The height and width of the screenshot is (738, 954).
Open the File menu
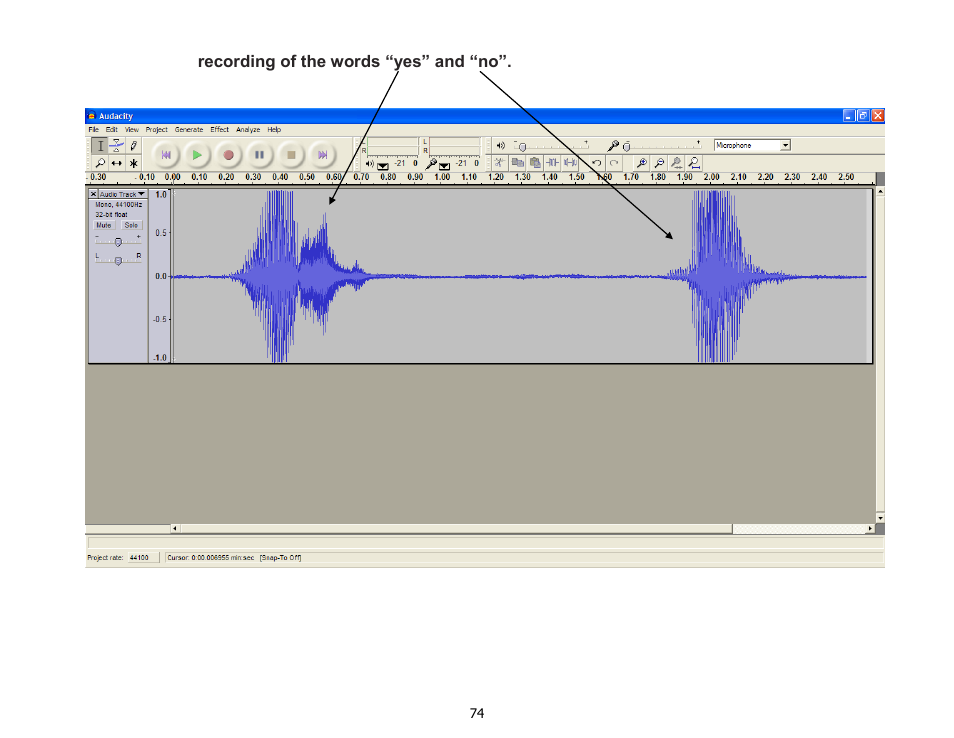[93, 130]
